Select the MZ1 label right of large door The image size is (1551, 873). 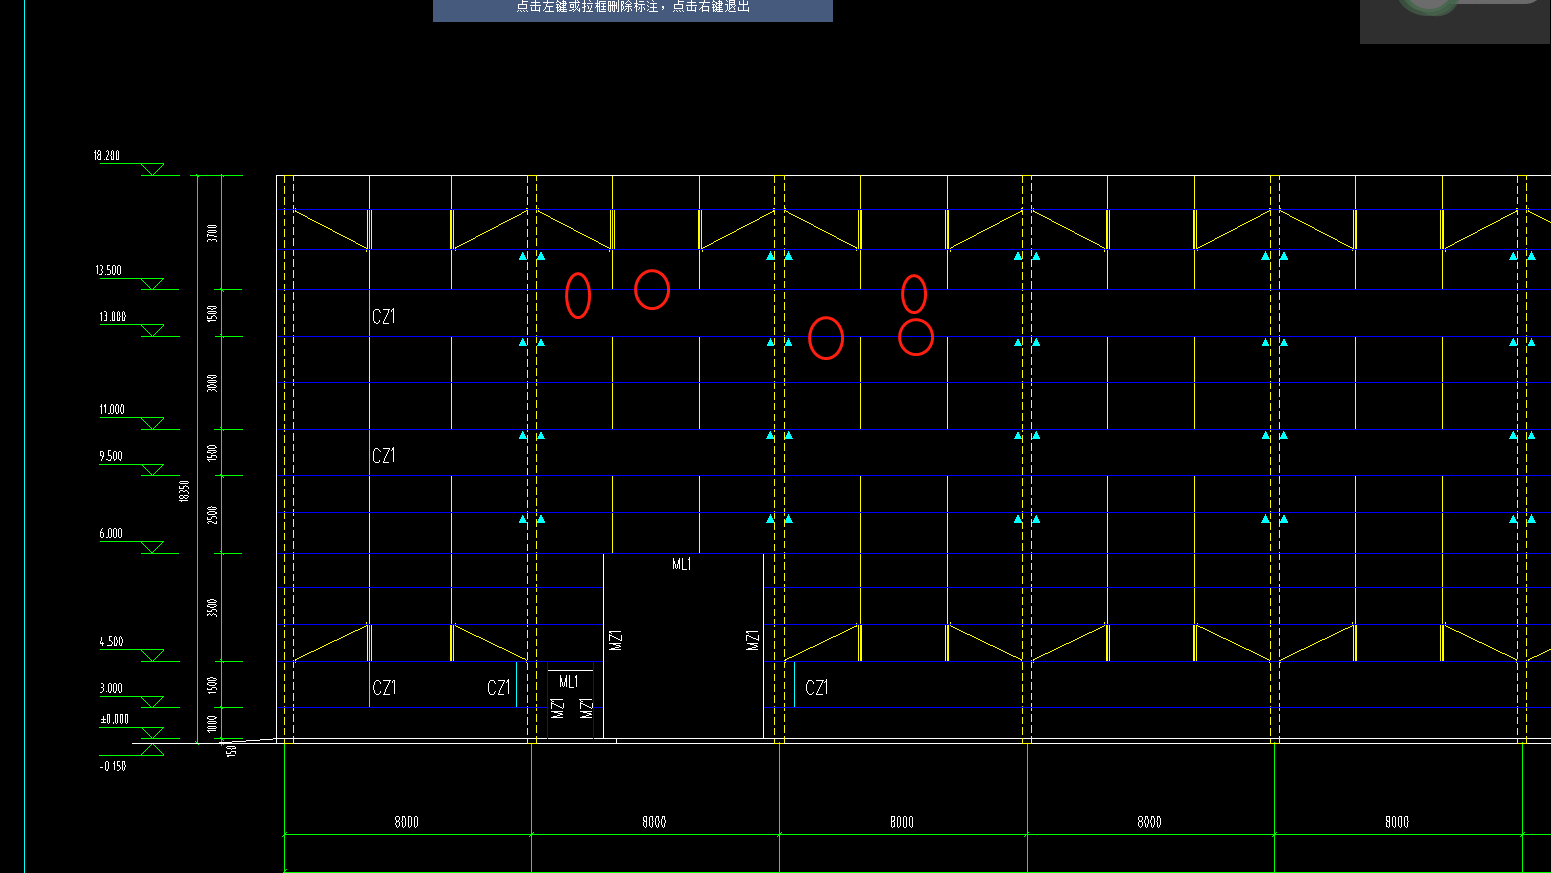pyautogui.click(x=753, y=640)
